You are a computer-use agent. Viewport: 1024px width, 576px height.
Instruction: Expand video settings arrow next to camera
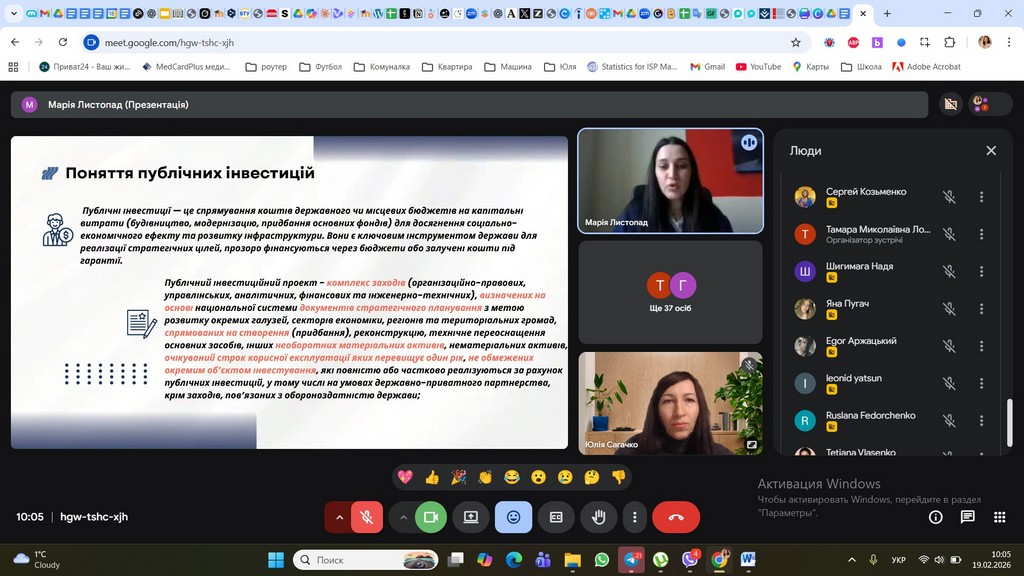coord(403,517)
